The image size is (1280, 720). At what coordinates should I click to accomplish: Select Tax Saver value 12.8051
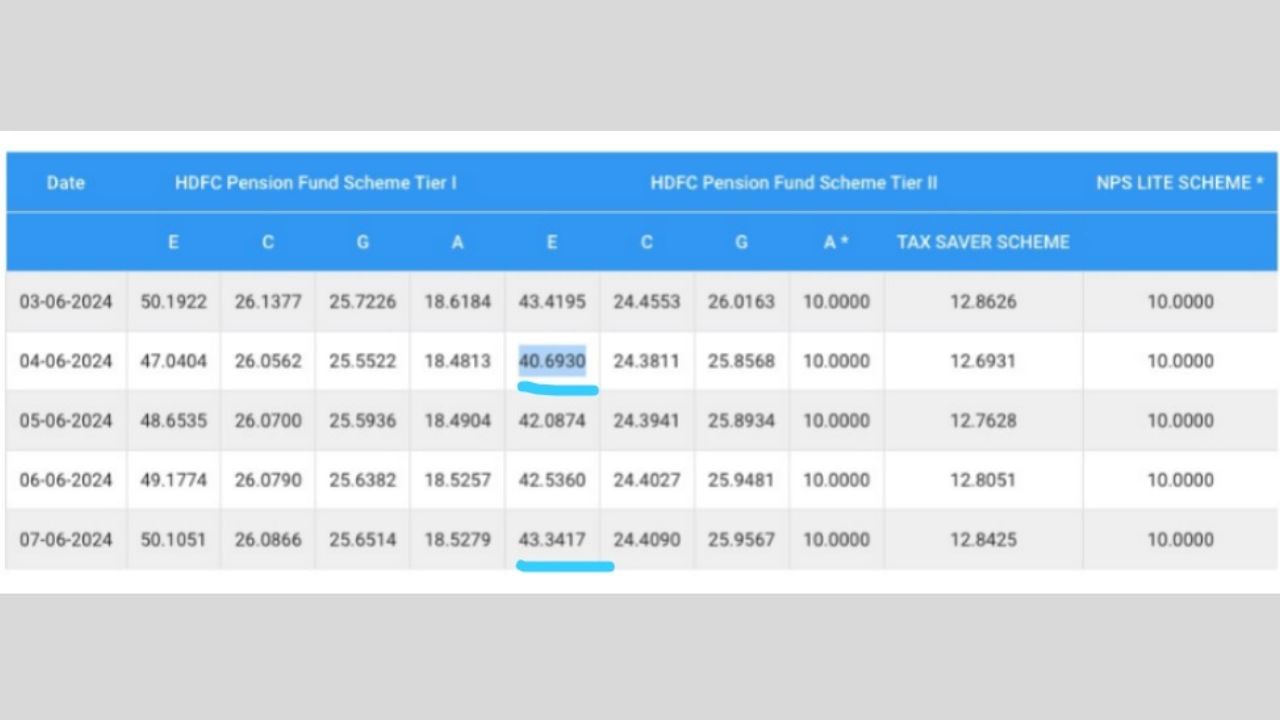[983, 480]
